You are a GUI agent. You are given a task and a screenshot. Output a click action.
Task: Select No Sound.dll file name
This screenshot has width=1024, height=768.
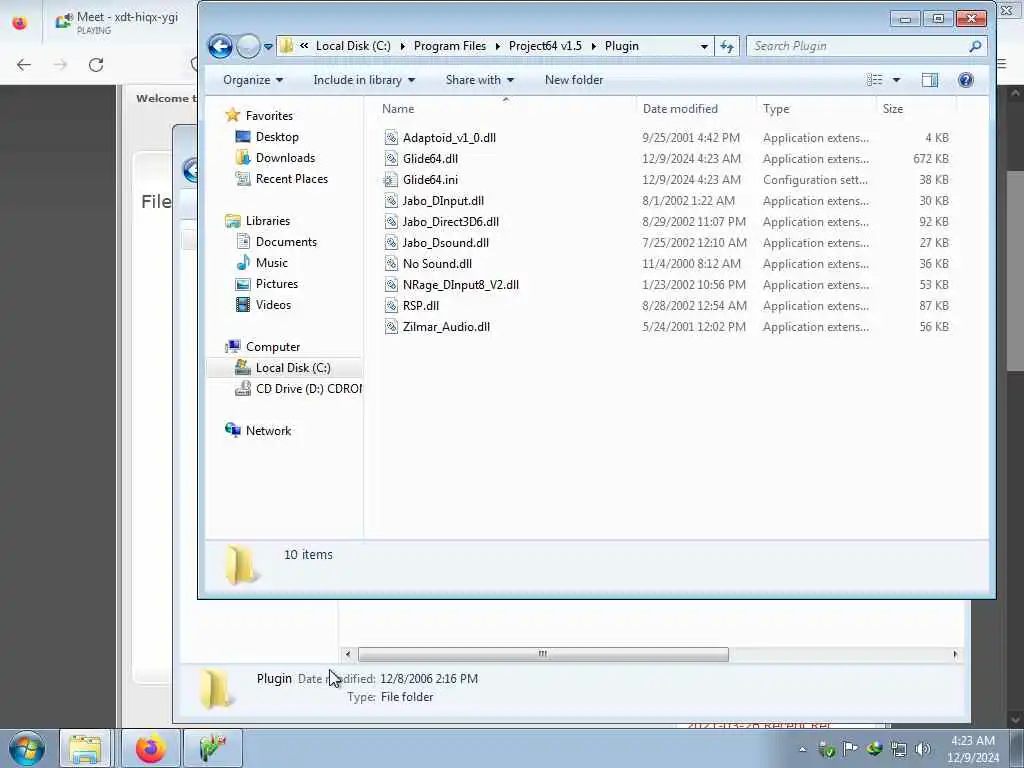click(438, 264)
